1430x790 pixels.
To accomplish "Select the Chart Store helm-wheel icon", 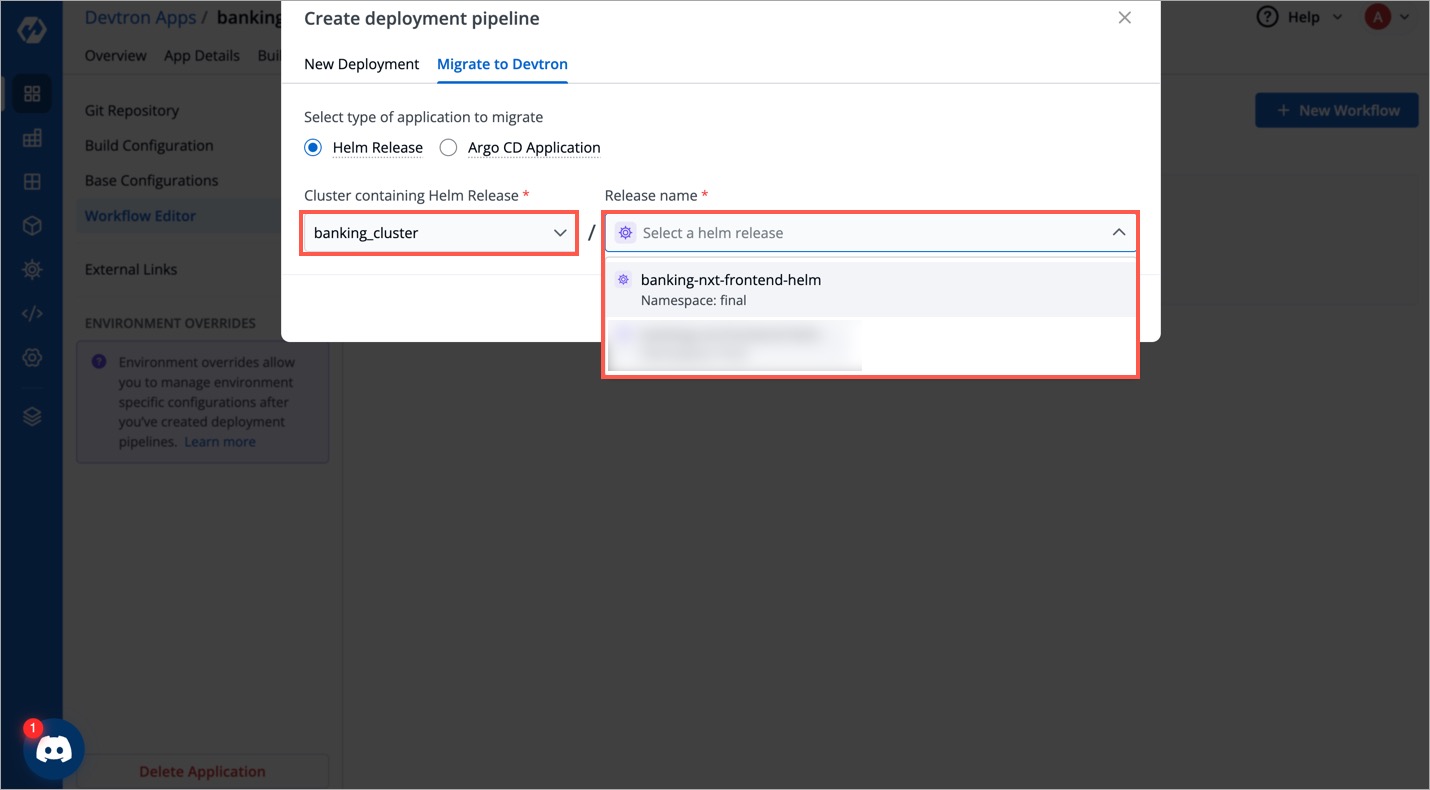I will click(x=31, y=269).
